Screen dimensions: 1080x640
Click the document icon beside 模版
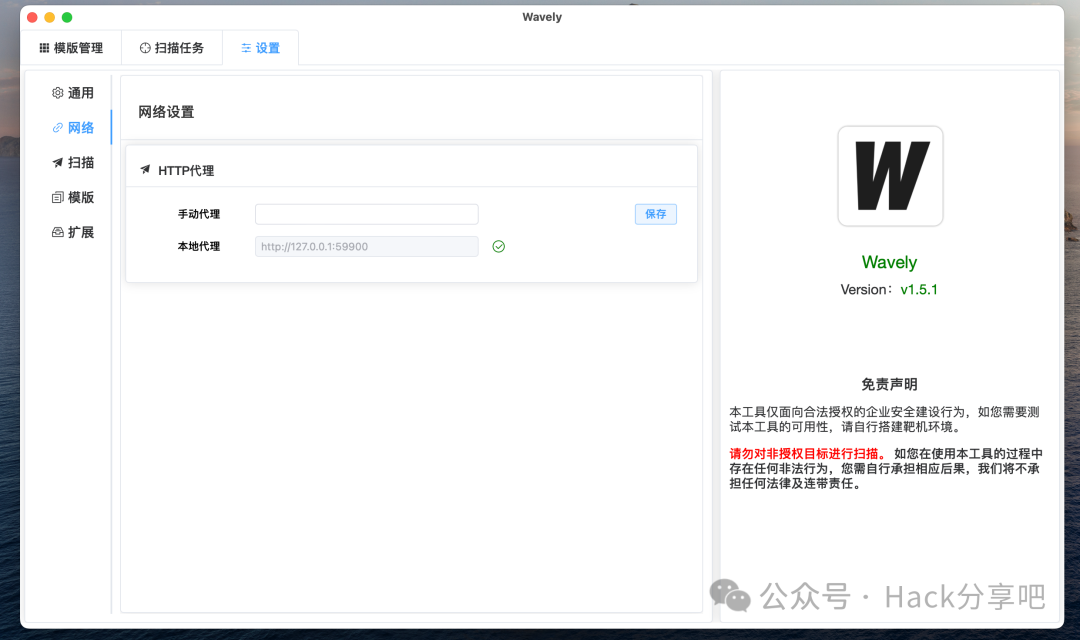tap(58, 198)
